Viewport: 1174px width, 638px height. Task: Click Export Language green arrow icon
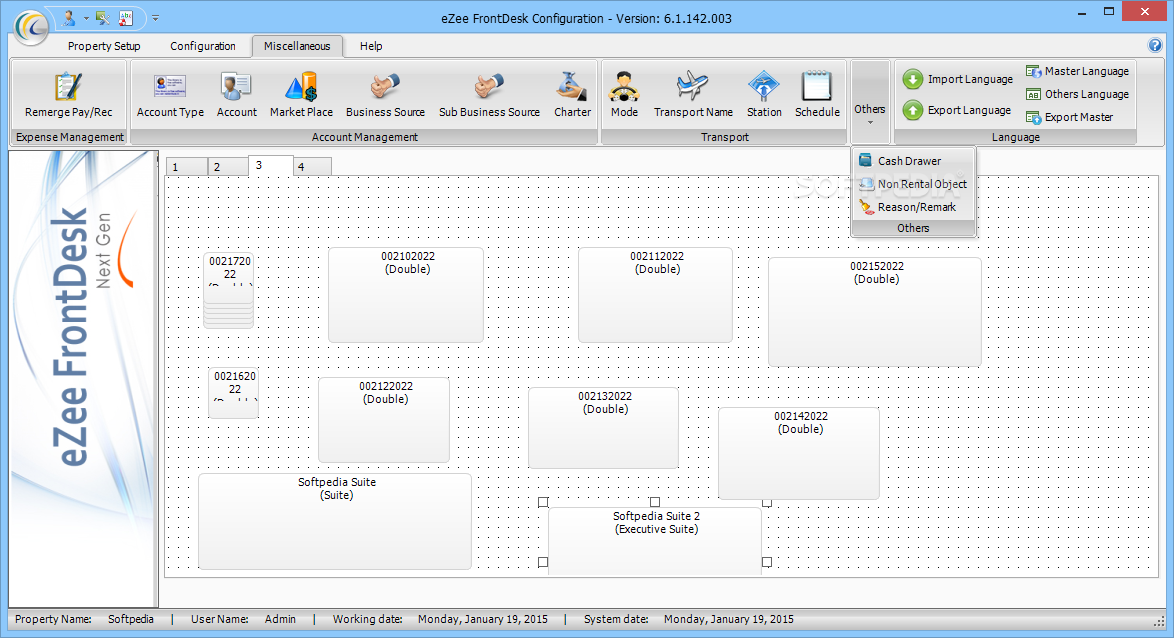[x=912, y=110]
